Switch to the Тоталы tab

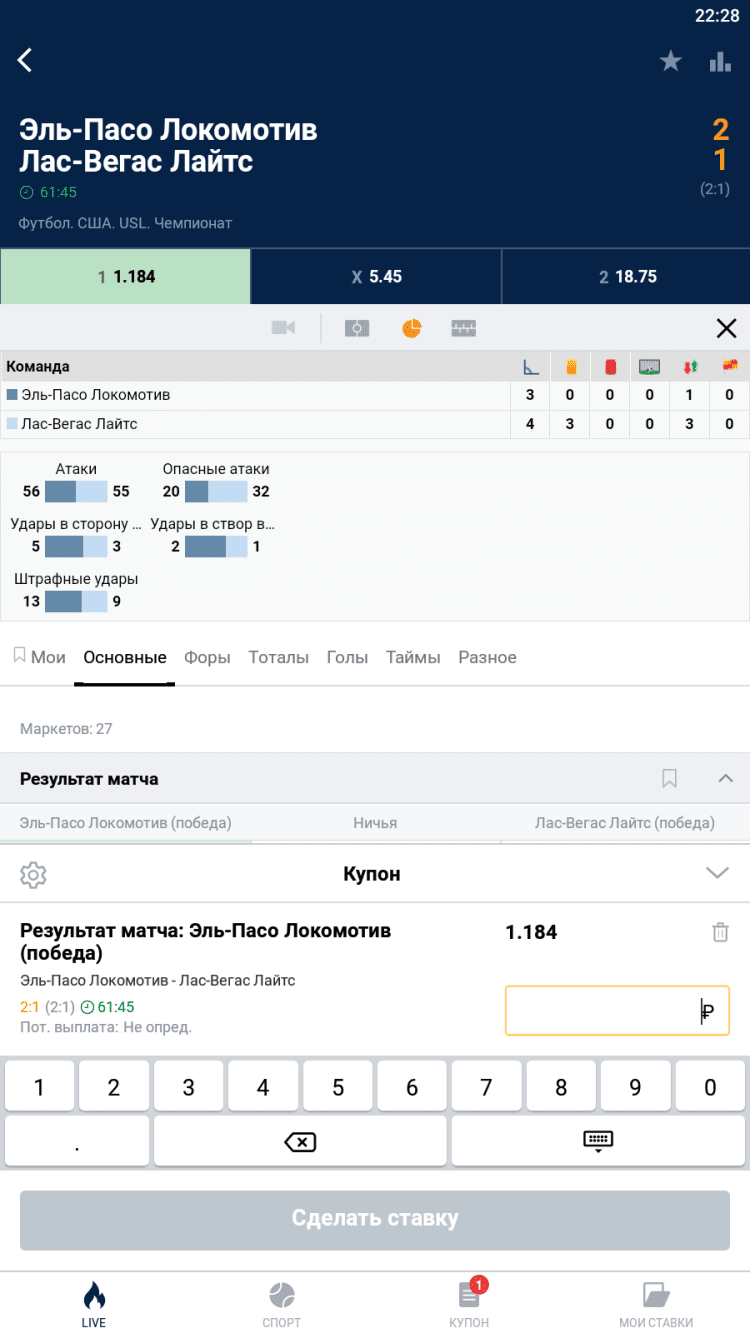pyautogui.click(x=278, y=657)
